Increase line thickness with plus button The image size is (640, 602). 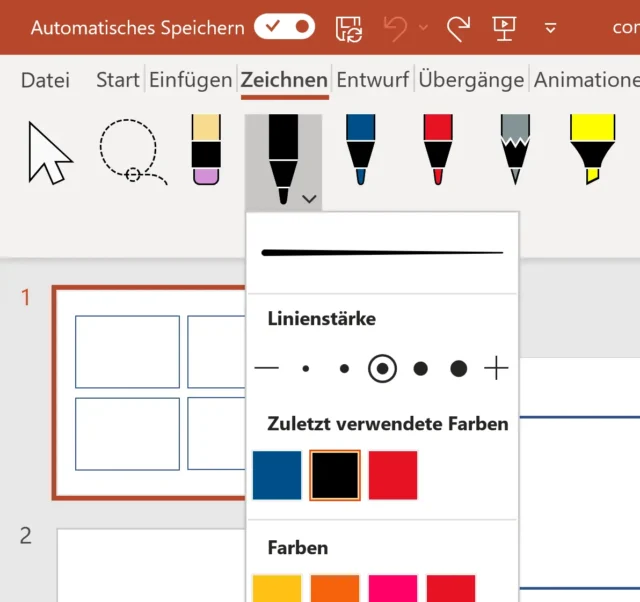click(x=496, y=369)
